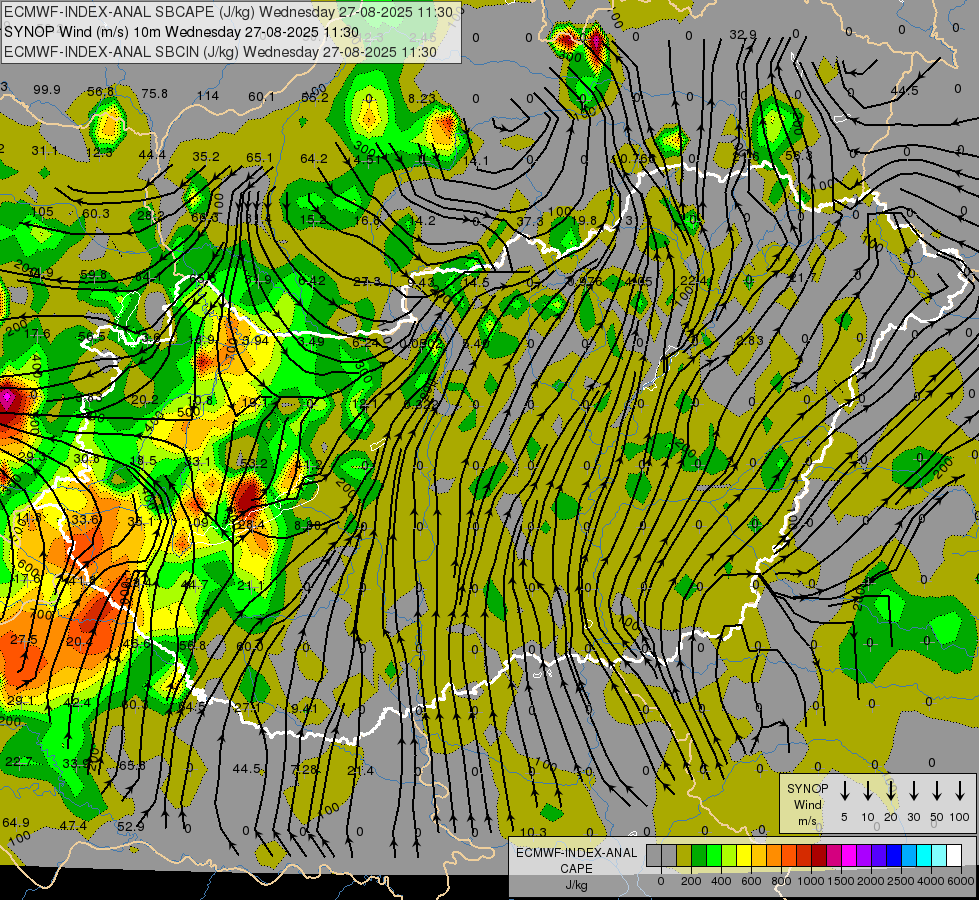Click the SYNOP Wind 10m title line
Screen dimensions: 979x900
point(182,32)
